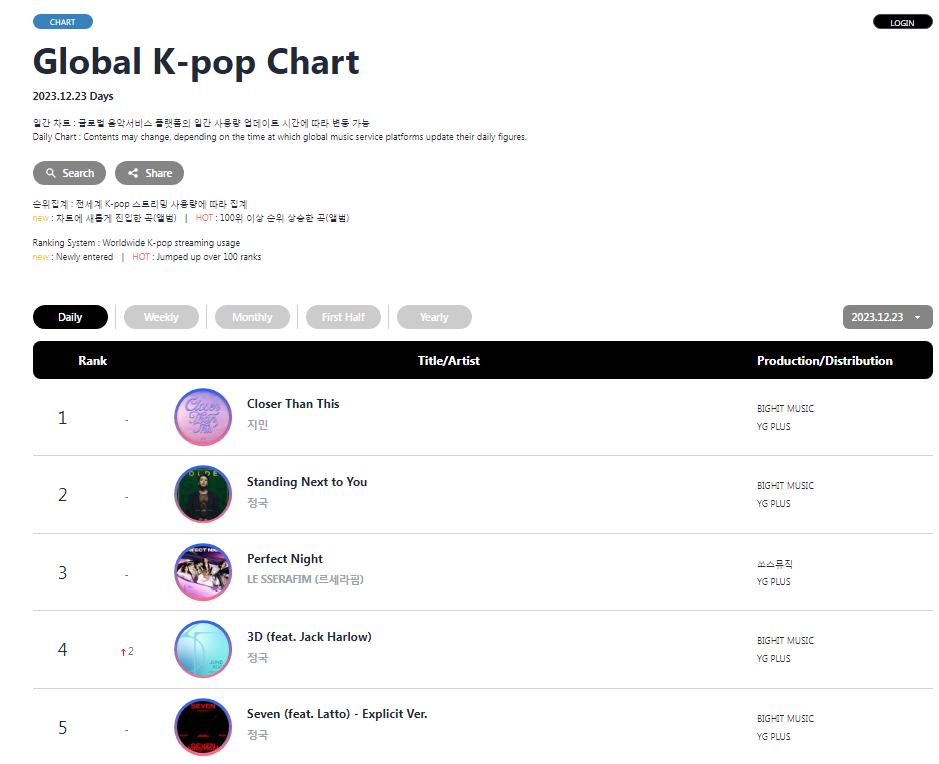This screenshot has width=939, height=764.
Task: Open the First Half chart tab
Action: point(343,317)
